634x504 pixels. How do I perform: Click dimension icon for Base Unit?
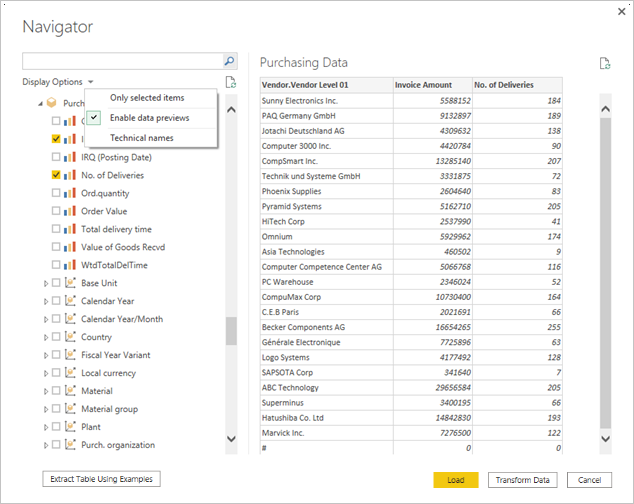70,283
